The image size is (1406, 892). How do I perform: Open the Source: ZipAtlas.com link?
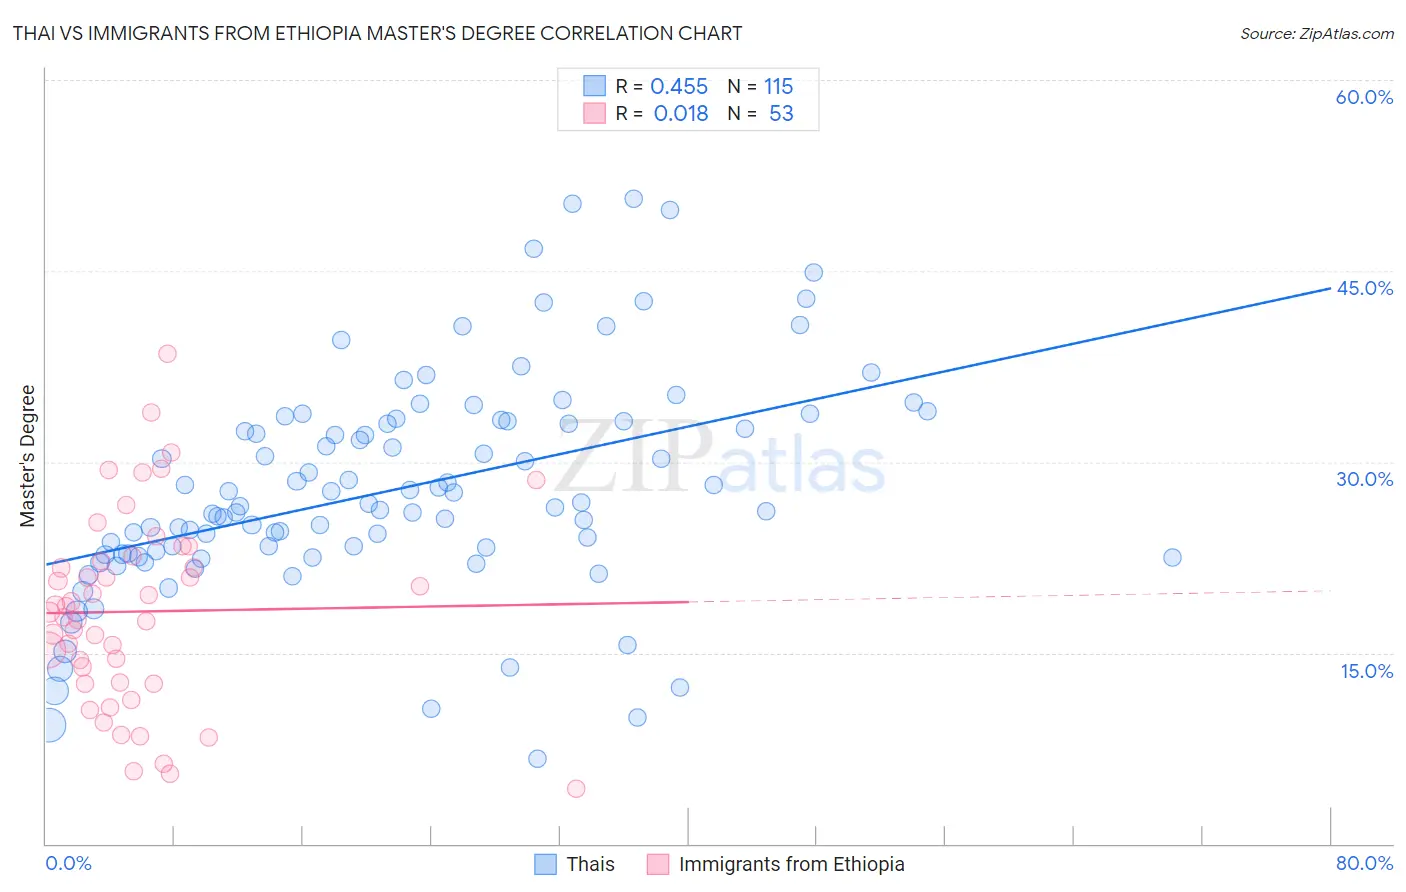click(x=1317, y=33)
